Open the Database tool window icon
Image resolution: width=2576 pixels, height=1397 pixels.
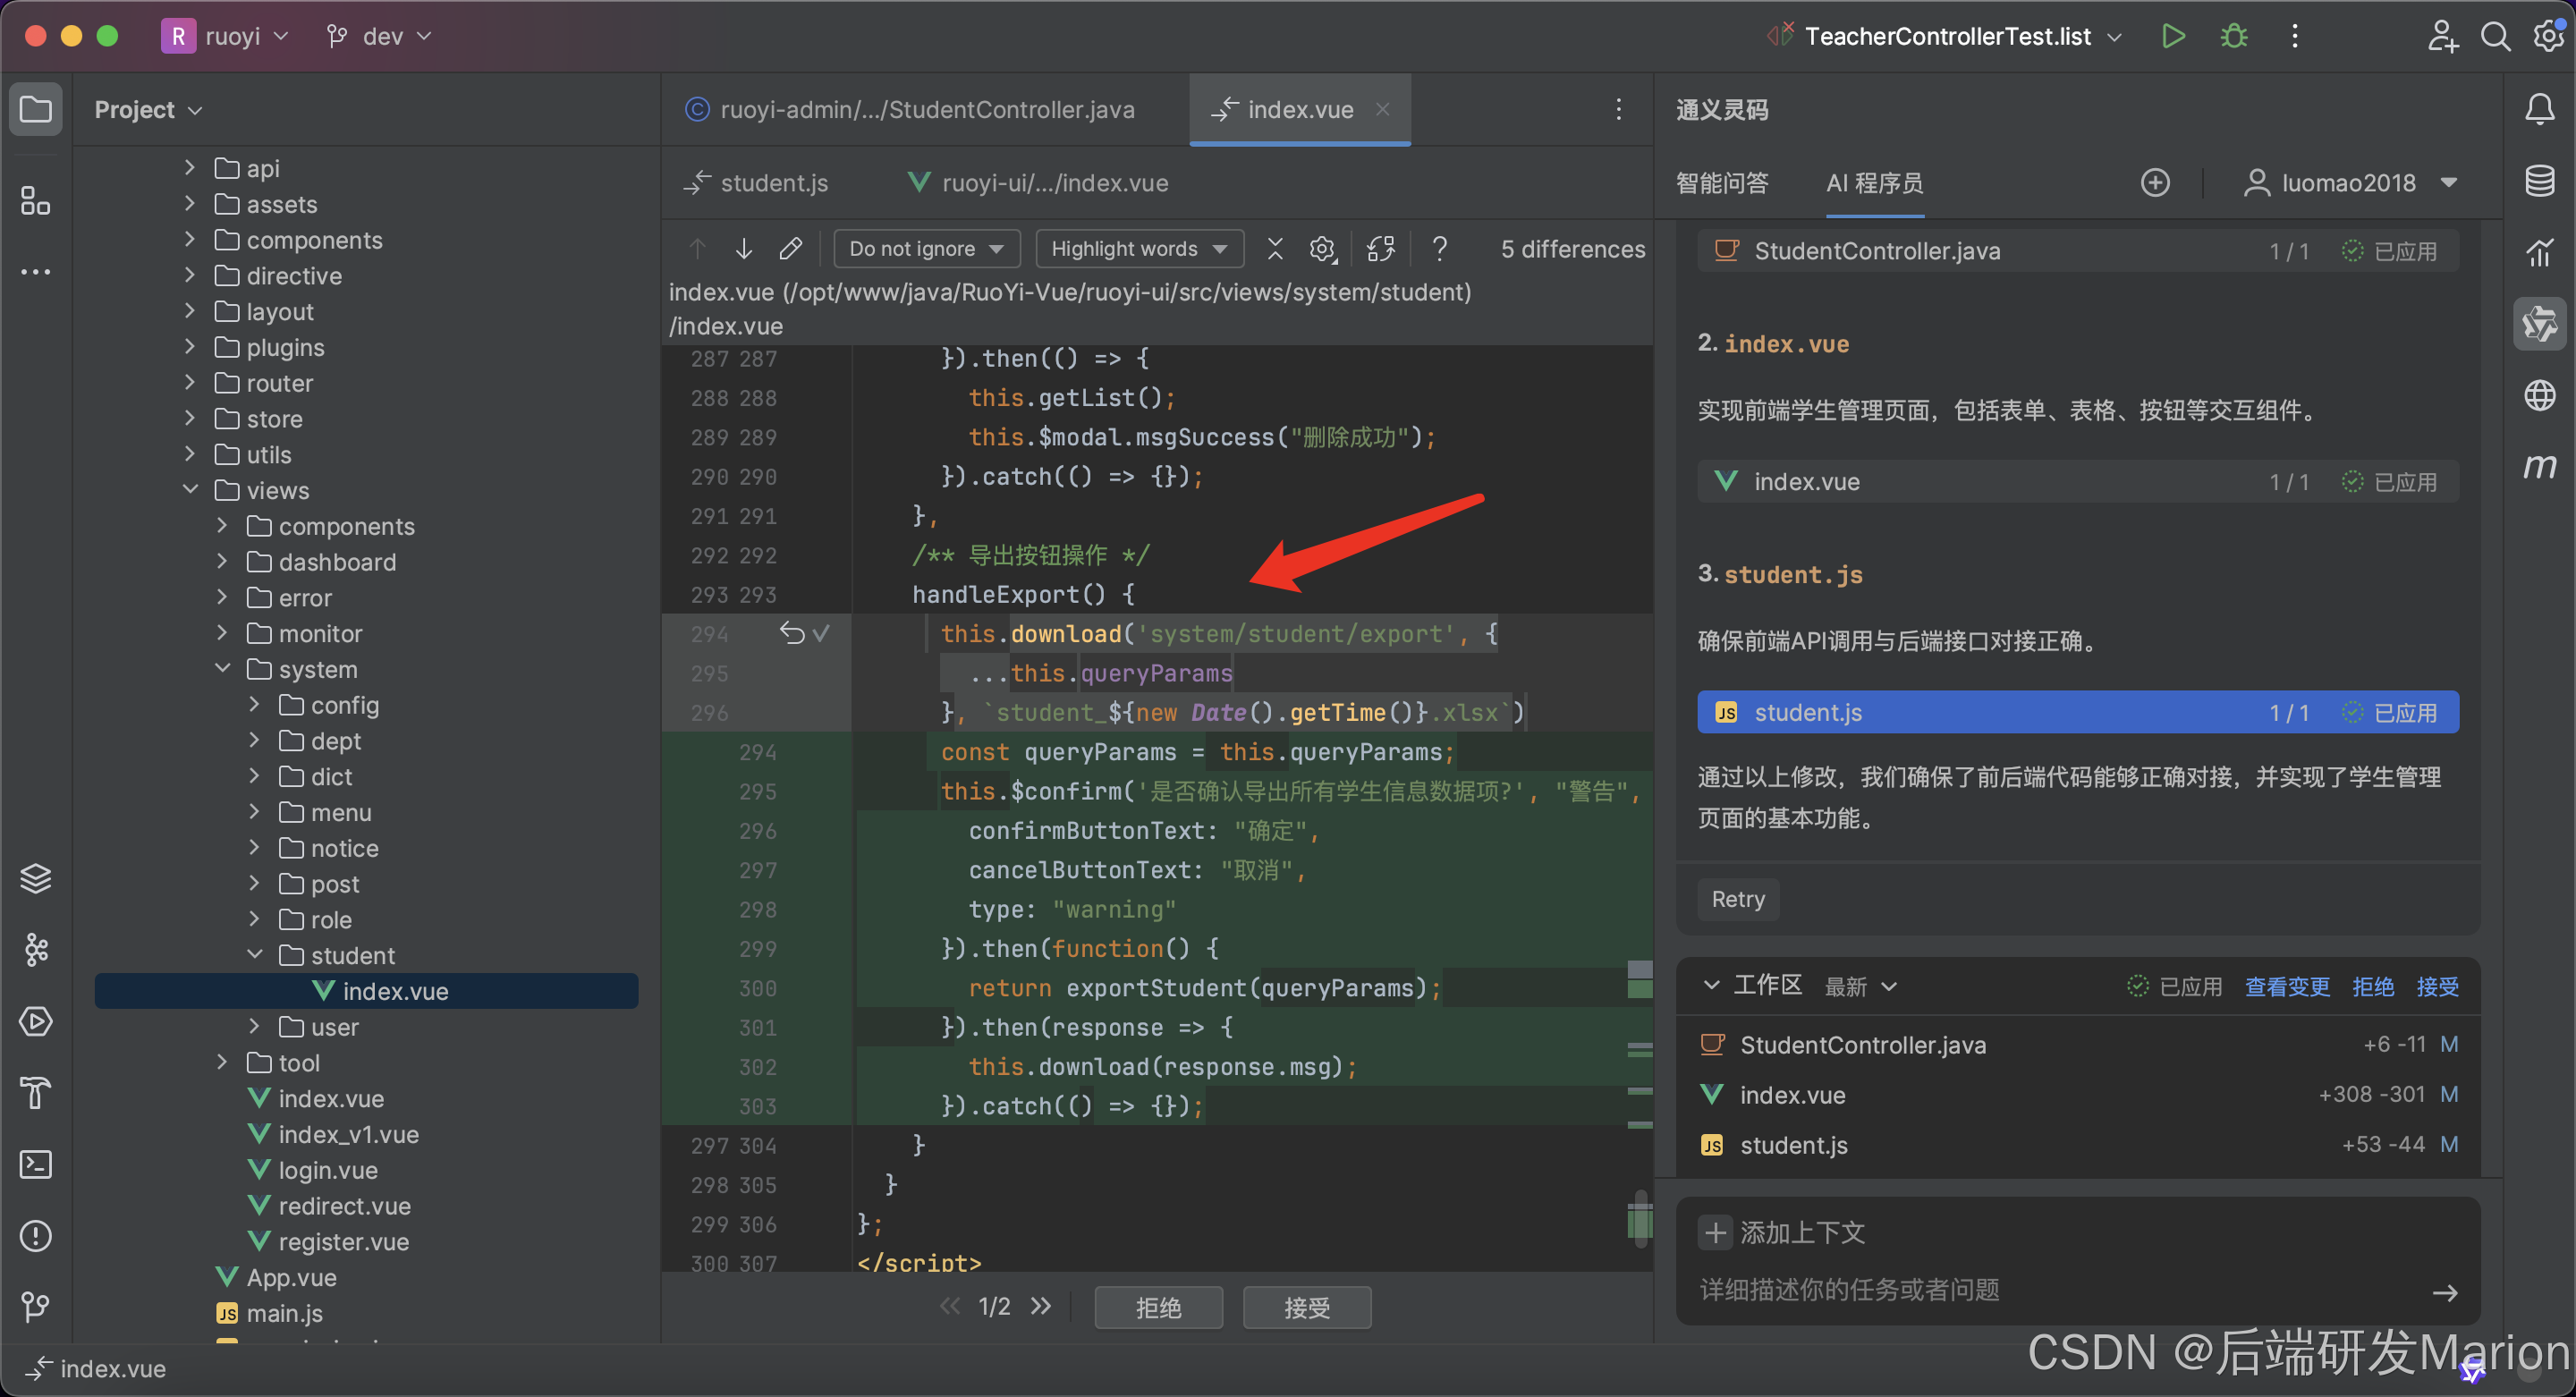tap(2539, 181)
